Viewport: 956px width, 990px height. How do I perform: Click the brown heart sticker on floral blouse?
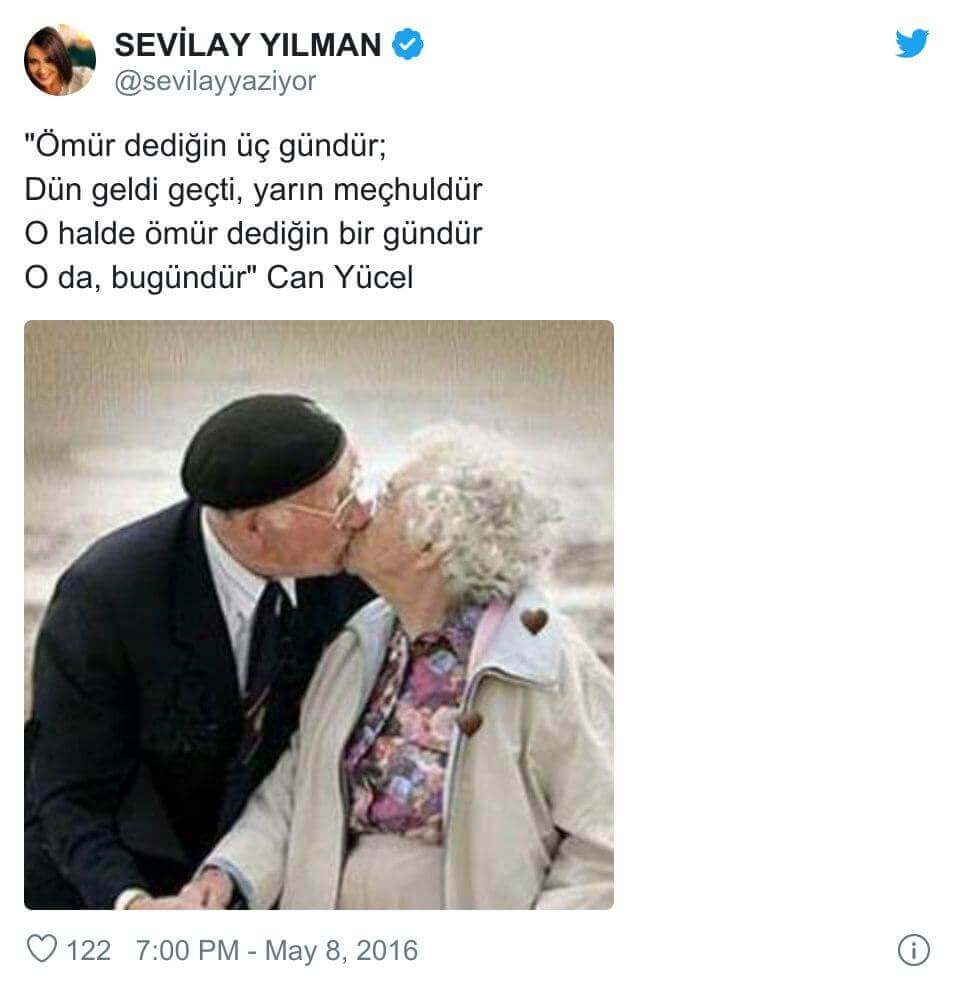pyautogui.click(x=469, y=721)
